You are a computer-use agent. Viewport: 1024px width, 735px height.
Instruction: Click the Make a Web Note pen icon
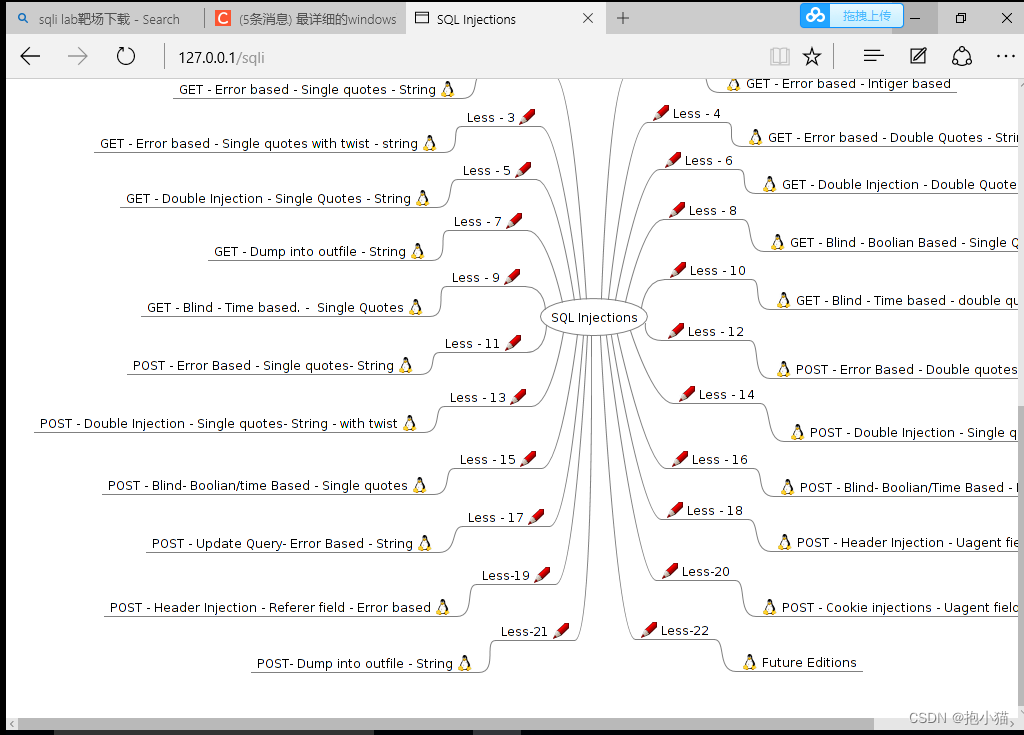[x=917, y=57]
